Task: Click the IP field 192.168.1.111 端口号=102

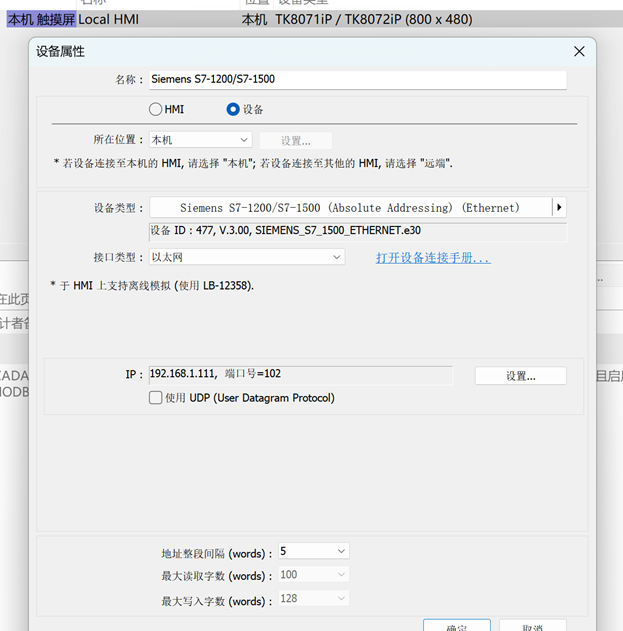Action: tap(301, 375)
